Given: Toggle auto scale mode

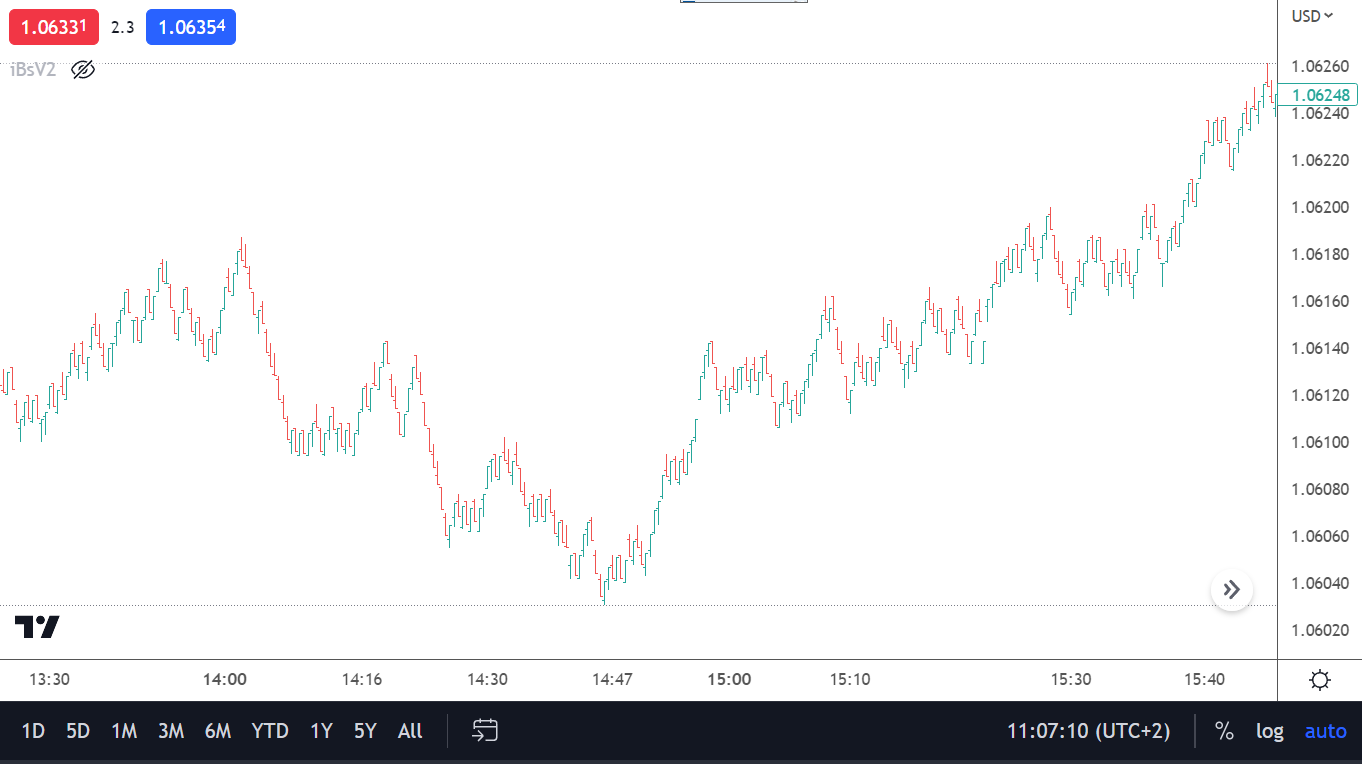Looking at the screenshot, I should pyautogui.click(x=1325, y=731).
